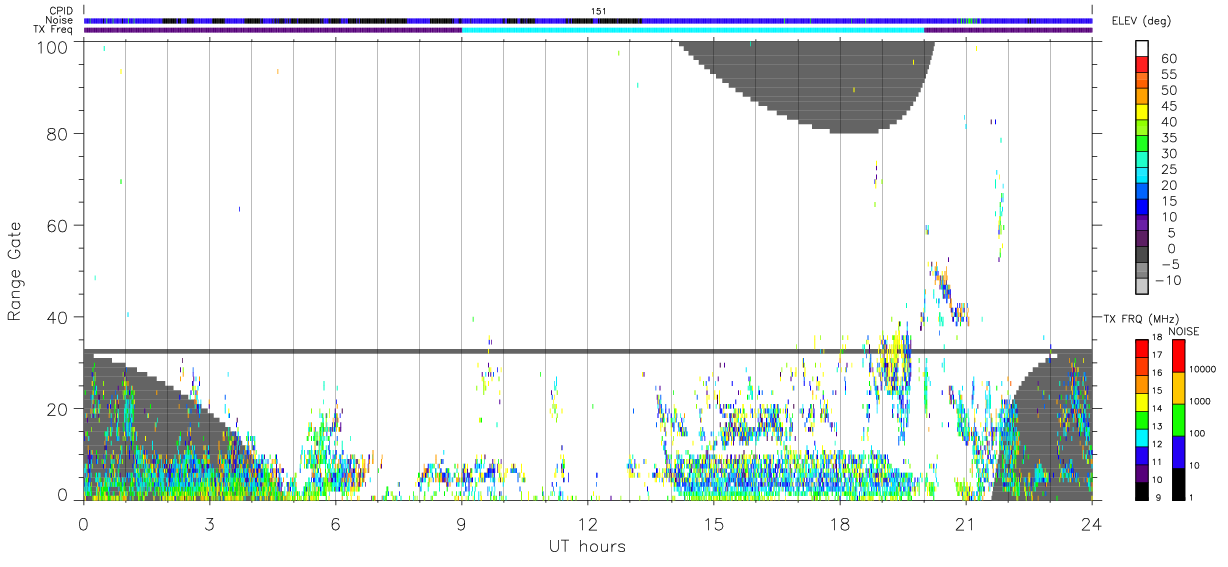1228x567 pixels.
Task: Pick the cyan 20–25 degree ELEV color cell
Action: click(x=1142, y=177)
